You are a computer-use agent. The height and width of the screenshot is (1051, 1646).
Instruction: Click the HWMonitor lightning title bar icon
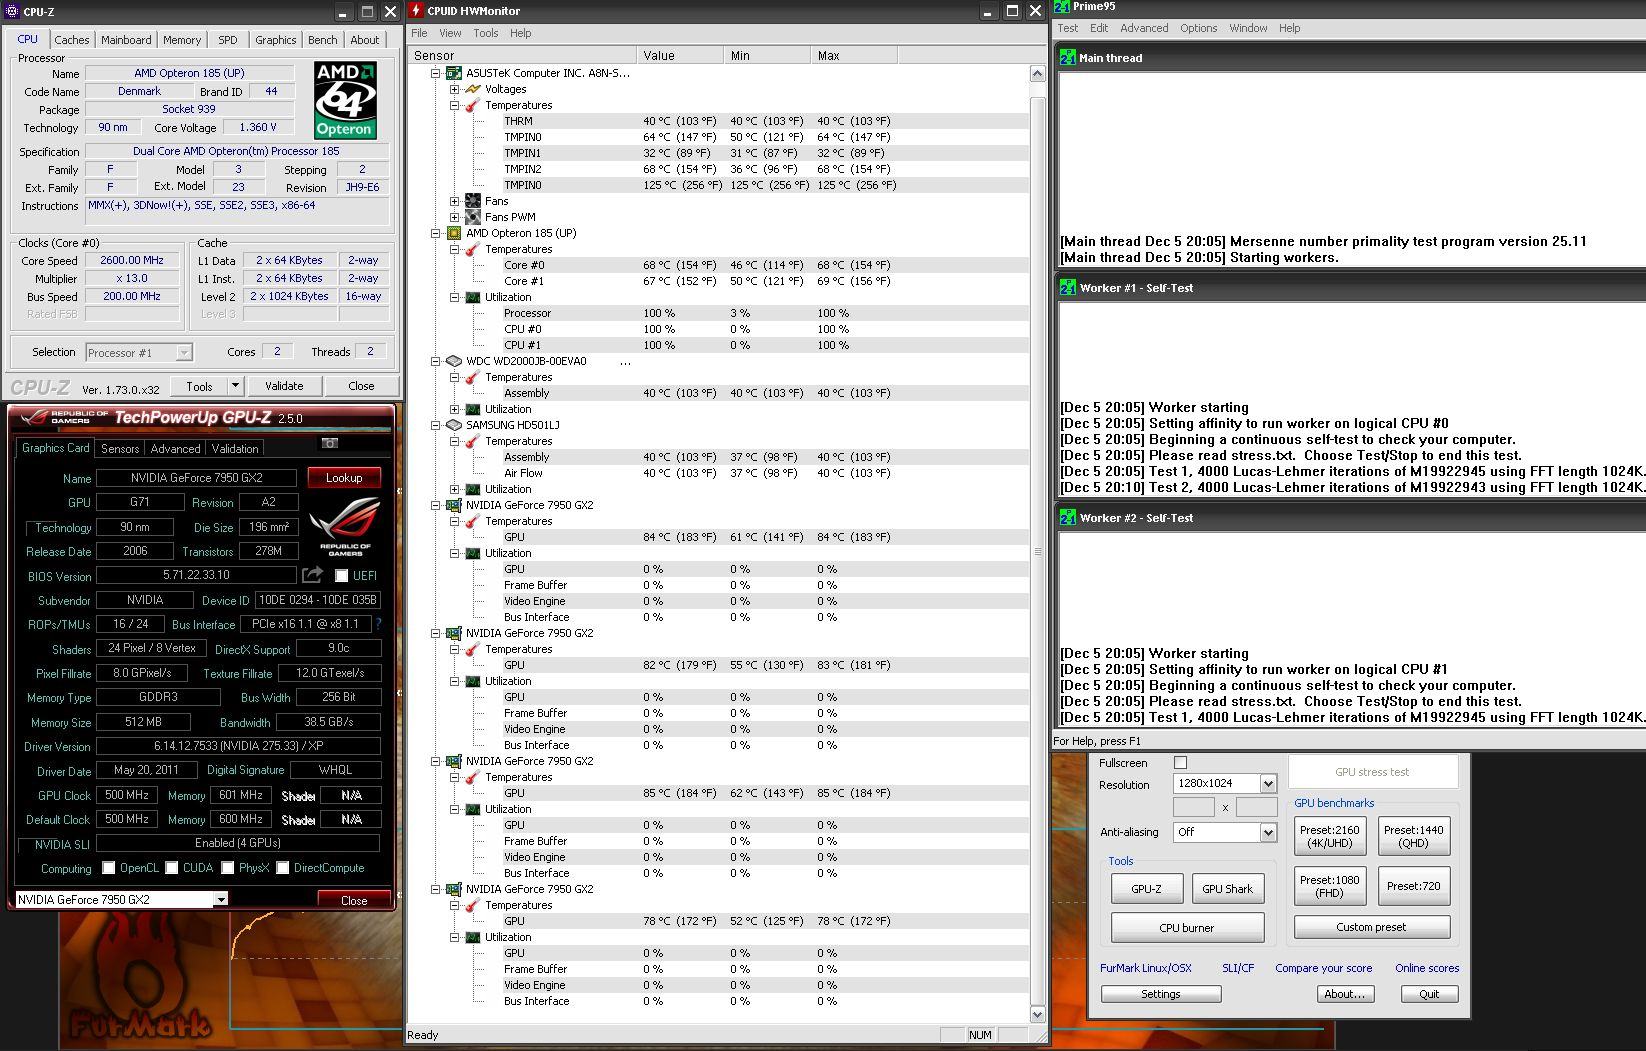pos(417,11)
